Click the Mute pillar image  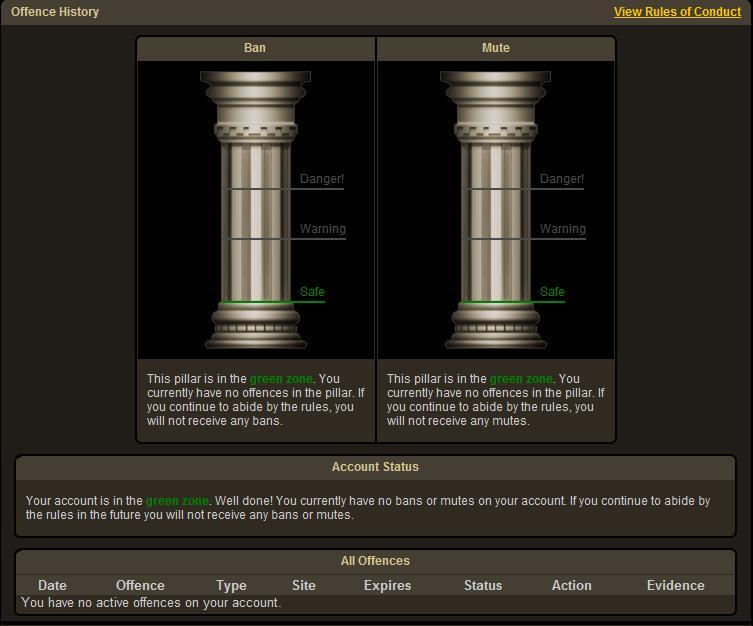pyautogui.click(x=496, y=210)
